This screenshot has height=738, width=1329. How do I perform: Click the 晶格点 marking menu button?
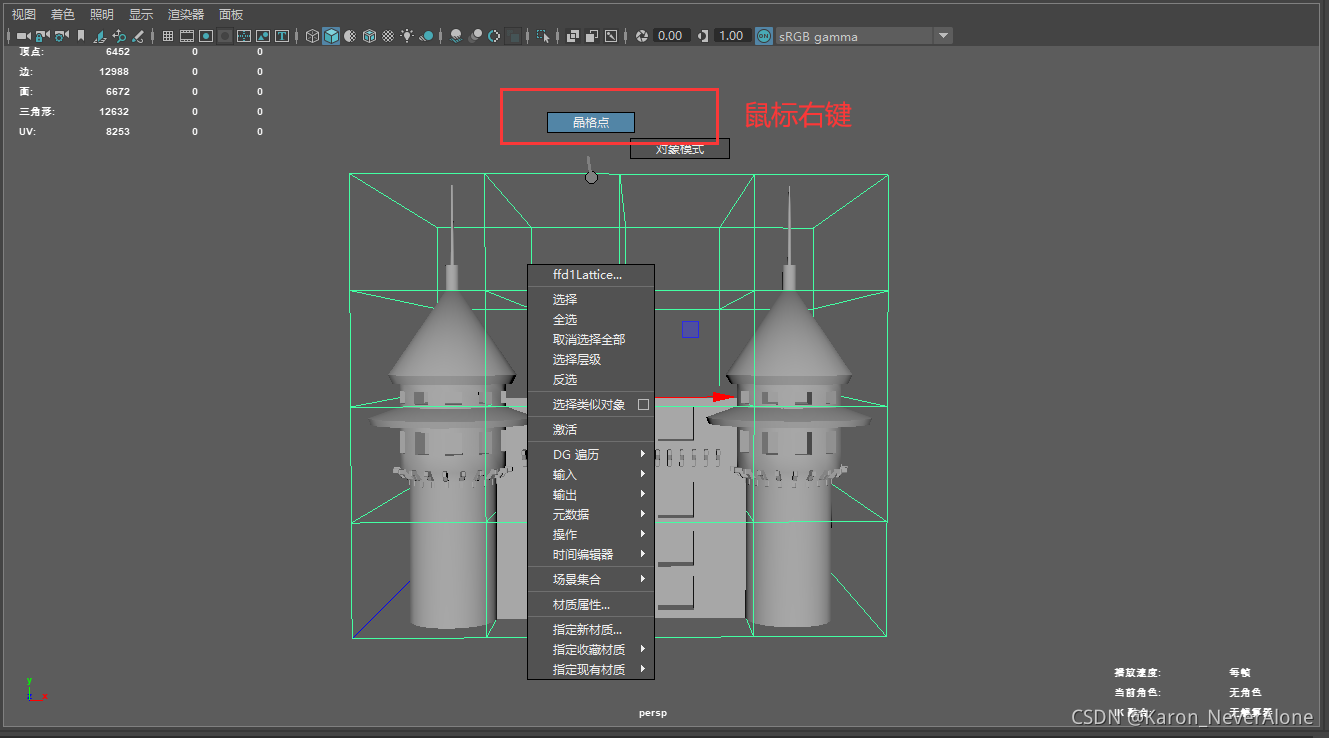pos(590,122)
